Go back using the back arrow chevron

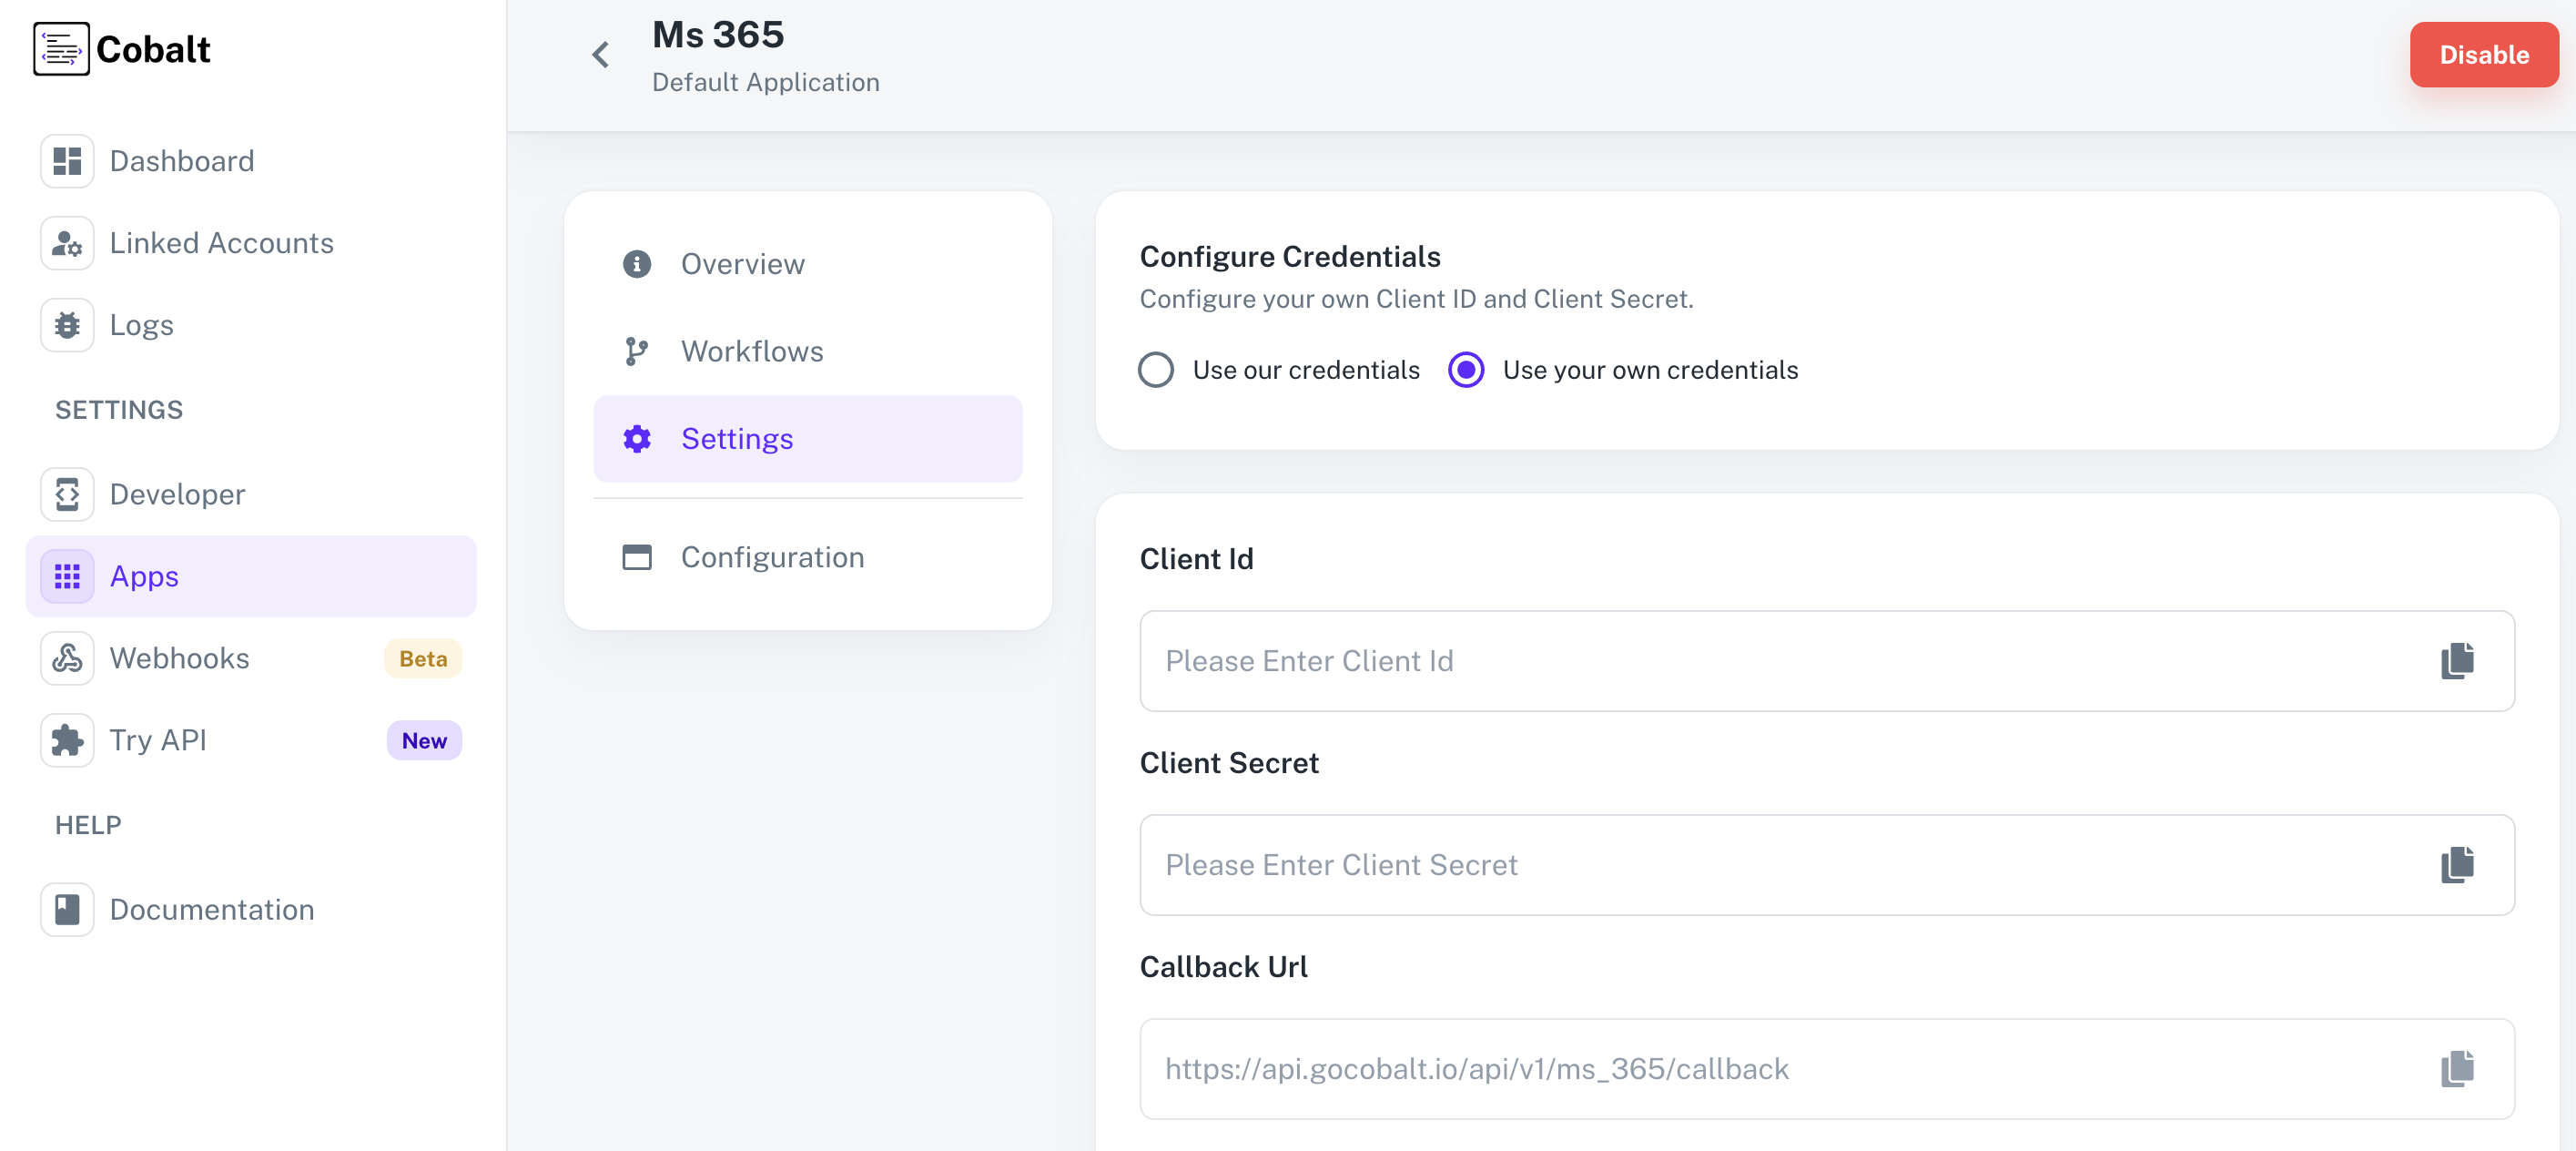601,55
